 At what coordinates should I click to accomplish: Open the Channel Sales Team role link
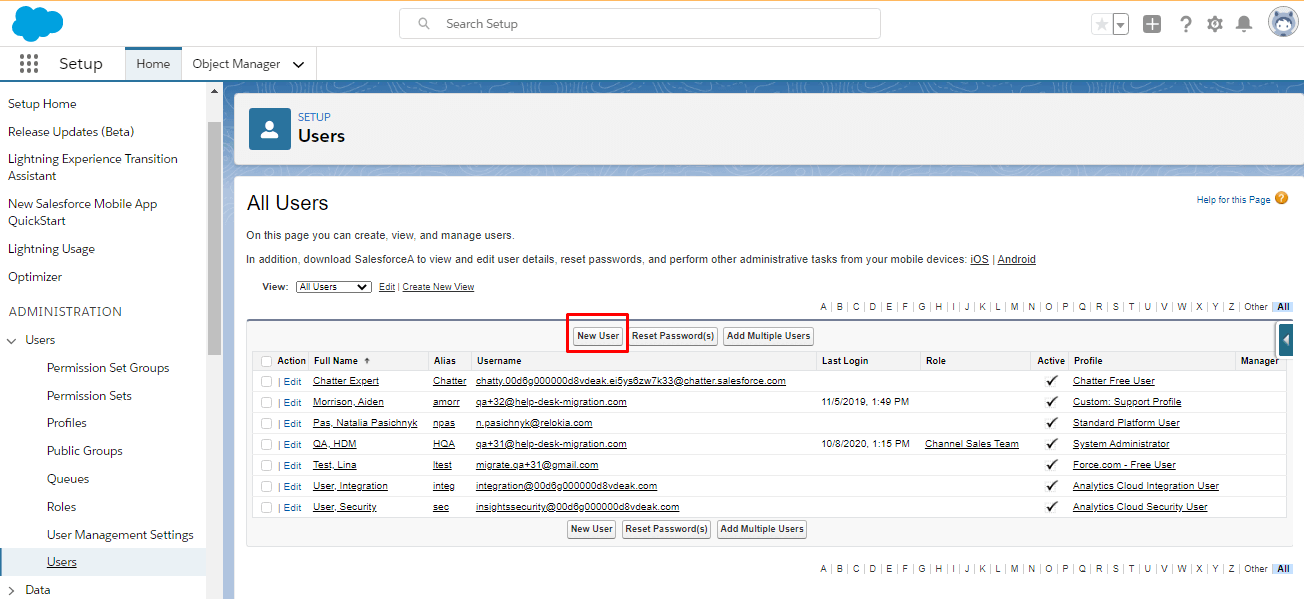pos(972,444)
